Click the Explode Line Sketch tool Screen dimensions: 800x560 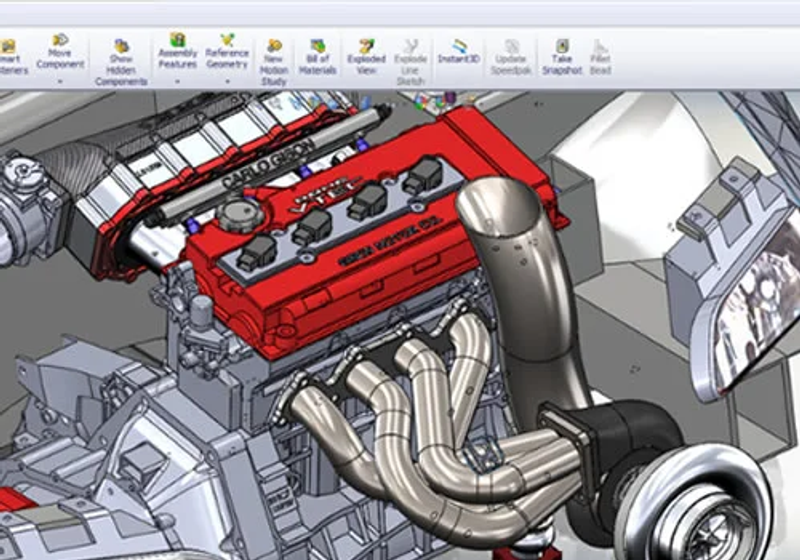410,62
